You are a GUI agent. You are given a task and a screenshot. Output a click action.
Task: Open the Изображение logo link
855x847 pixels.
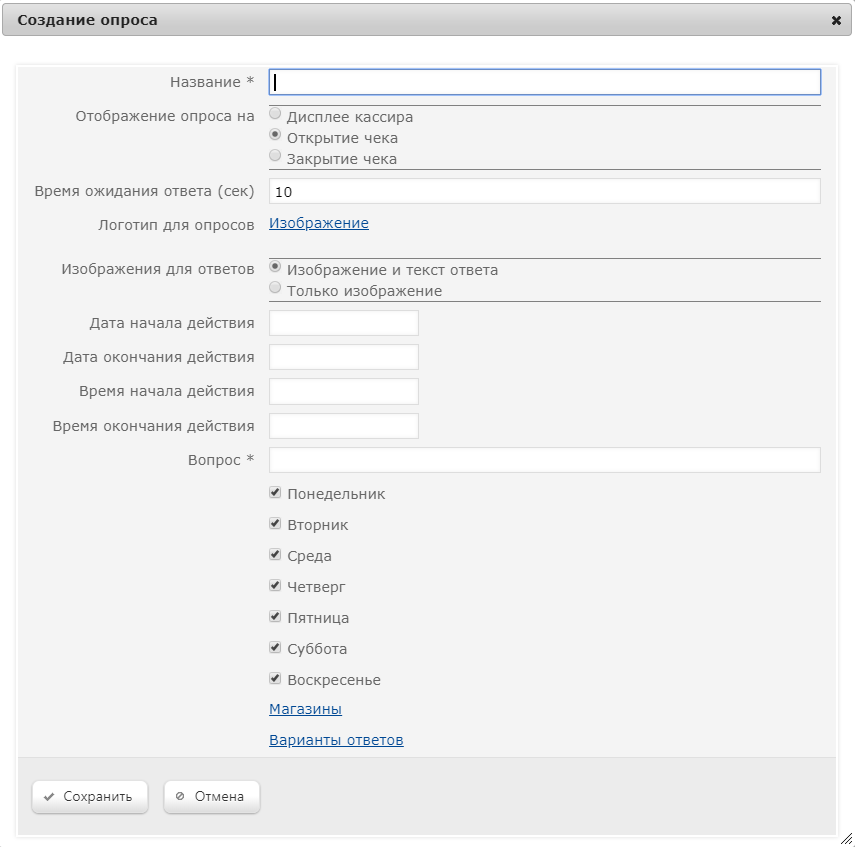click(x=319, y=223)
